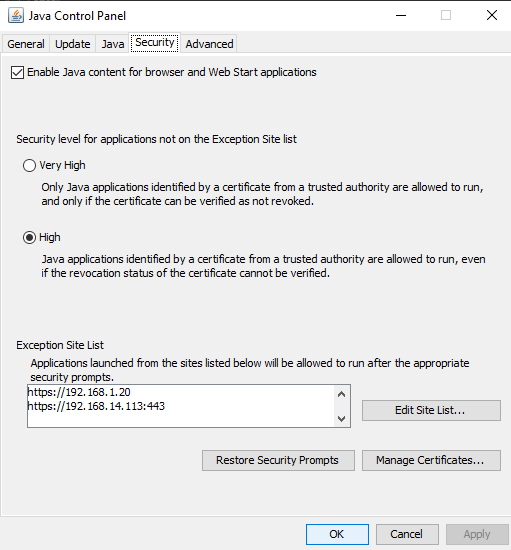
Task: Open Edit Site List dialog
Action: click(431, 410)
